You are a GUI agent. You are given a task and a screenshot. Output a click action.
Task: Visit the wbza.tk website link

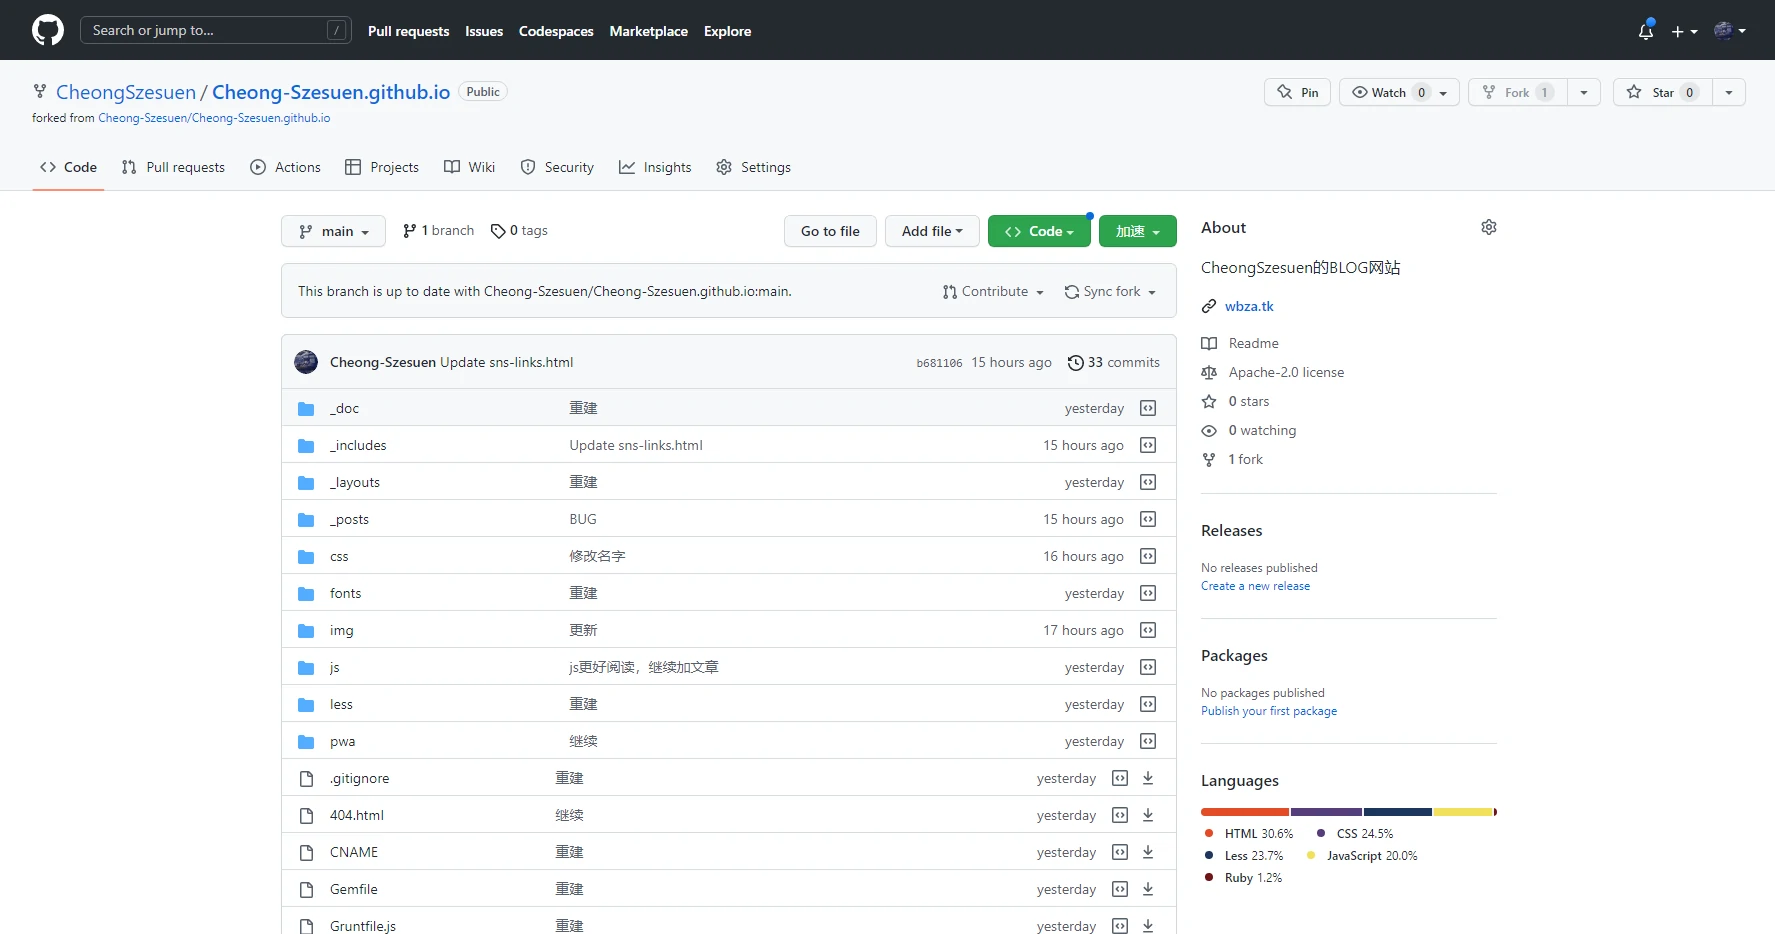pos(1249,306)
